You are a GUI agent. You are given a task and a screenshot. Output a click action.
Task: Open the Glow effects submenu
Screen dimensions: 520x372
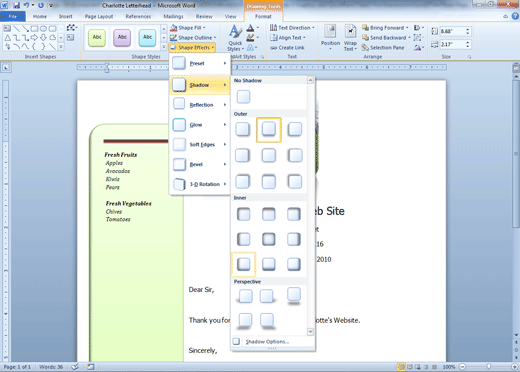[199, 125]
